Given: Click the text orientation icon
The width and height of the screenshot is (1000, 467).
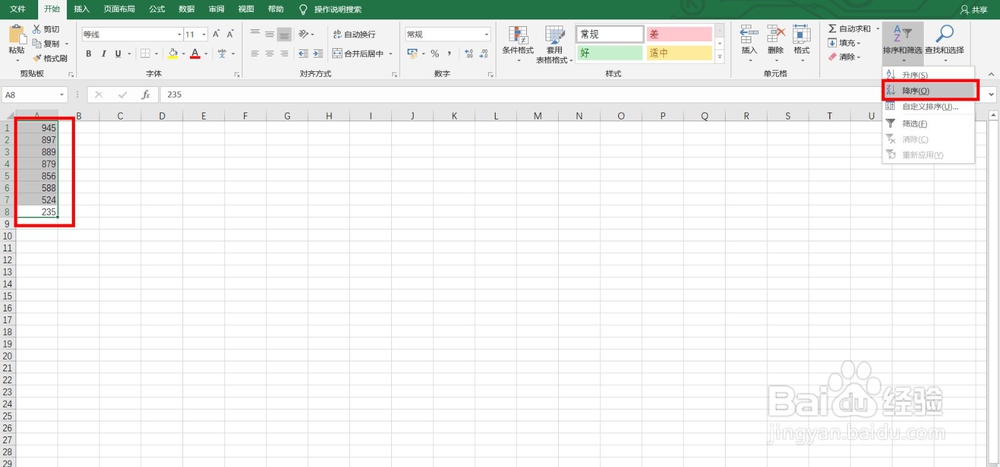Looking at the screenshot, I should tap(304, 34).
